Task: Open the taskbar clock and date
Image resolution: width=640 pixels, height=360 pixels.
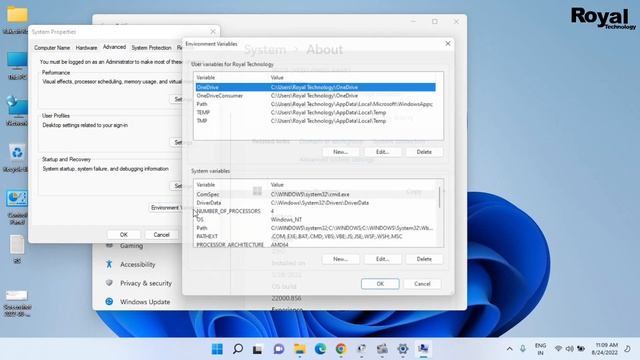Action: pos(605,349)
